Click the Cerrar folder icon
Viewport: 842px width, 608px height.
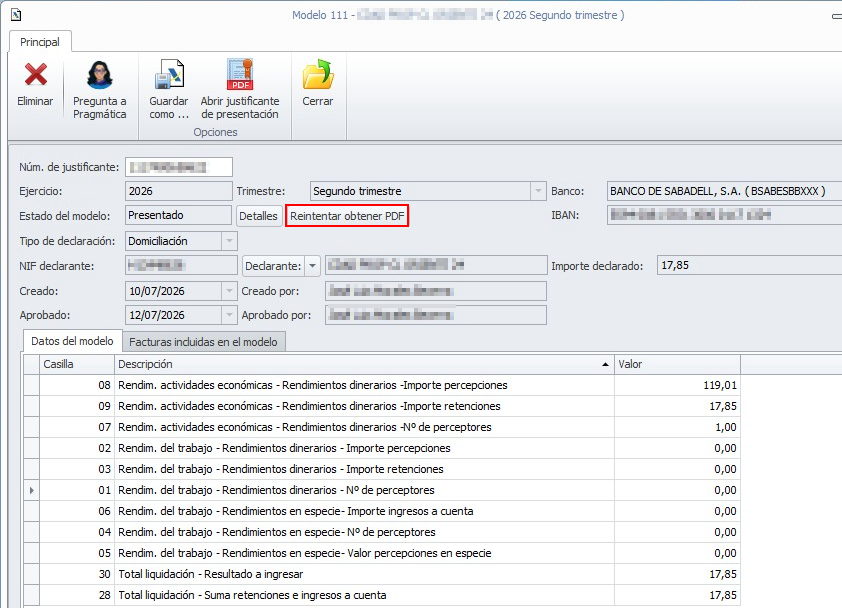[318, 74]
